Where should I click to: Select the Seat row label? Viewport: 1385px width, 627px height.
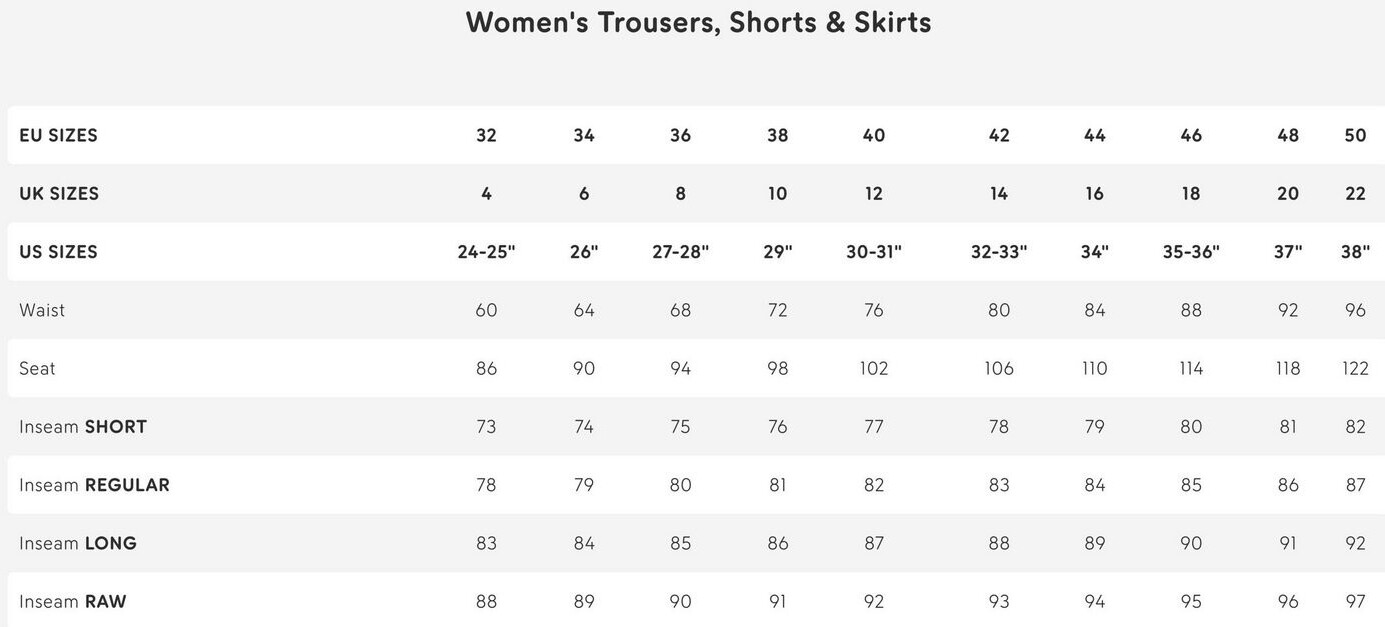point(37,368)
